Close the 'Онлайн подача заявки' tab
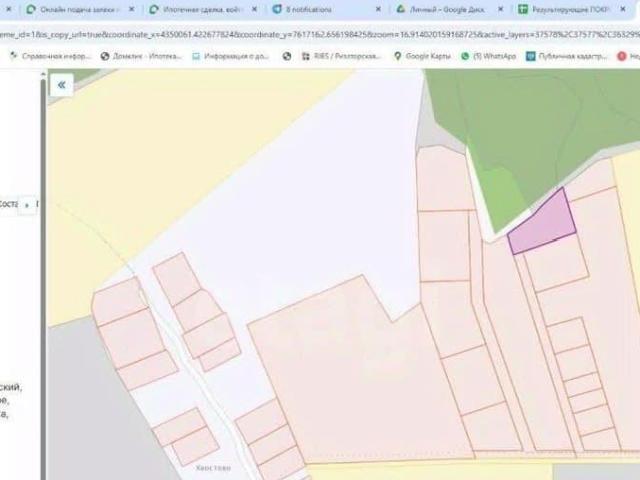Screen dimensions: 640x480 pyautogui.click(x=131, y=9)
